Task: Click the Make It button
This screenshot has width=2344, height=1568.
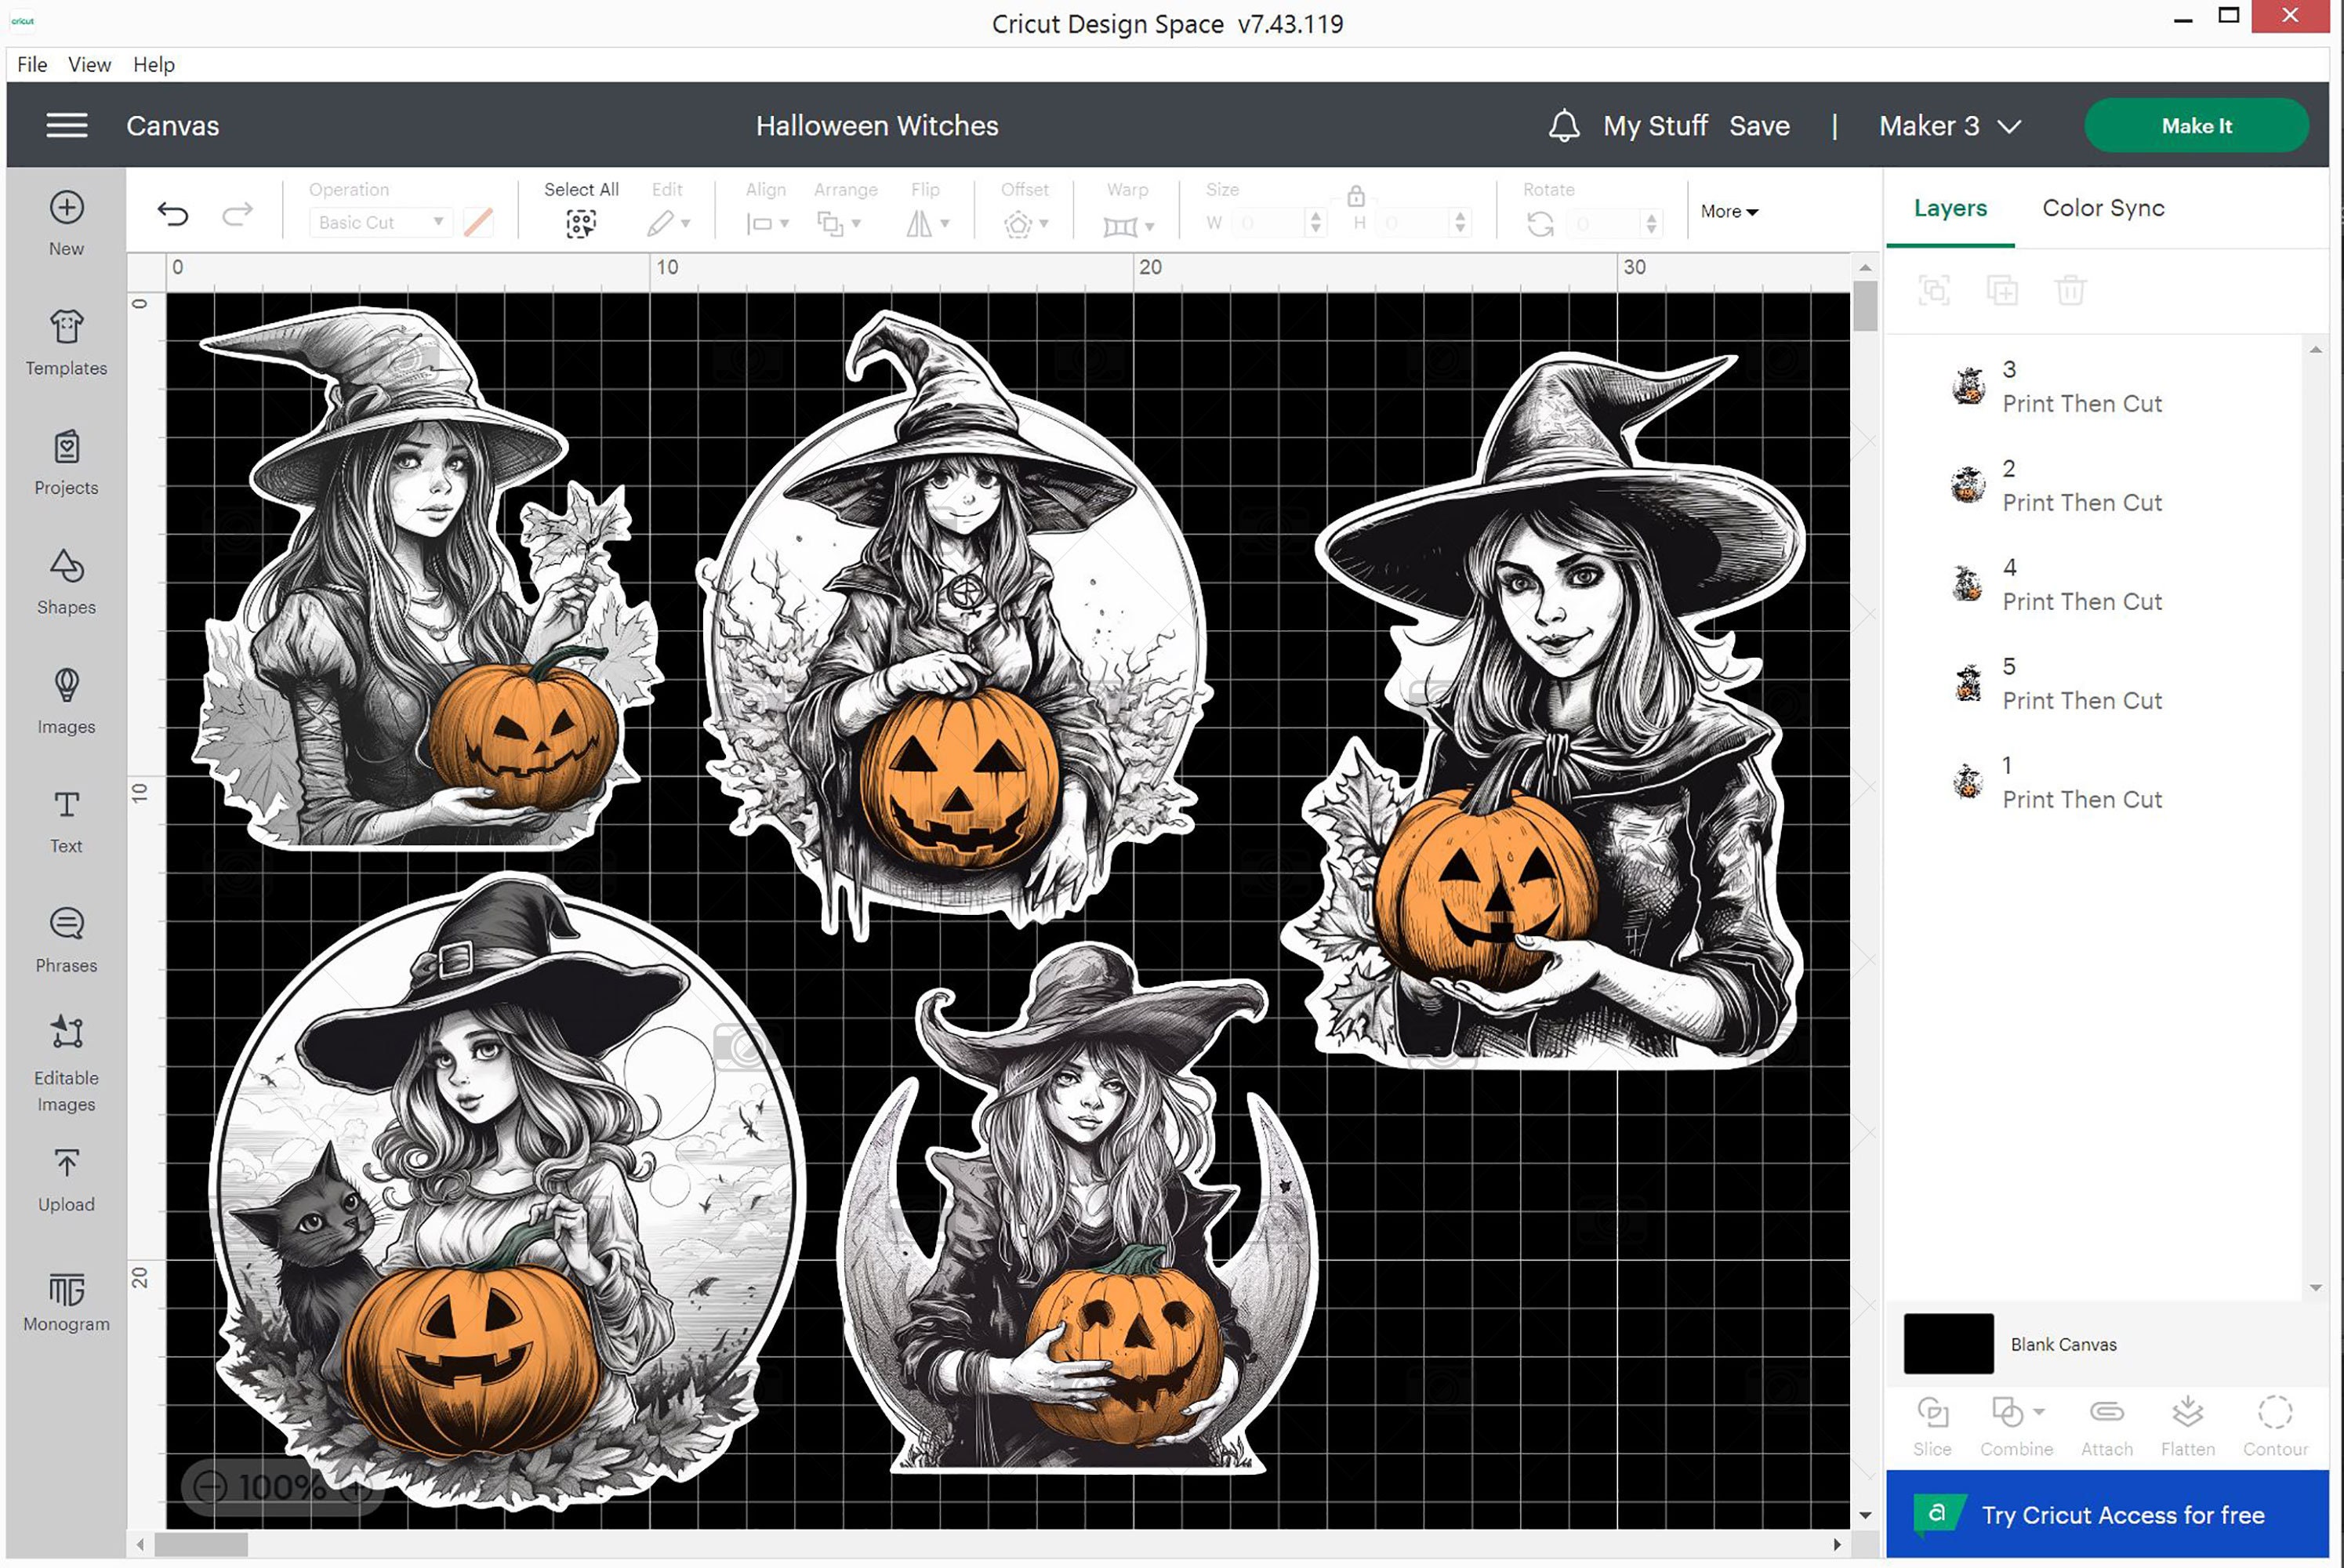Action: point(2196,126)
